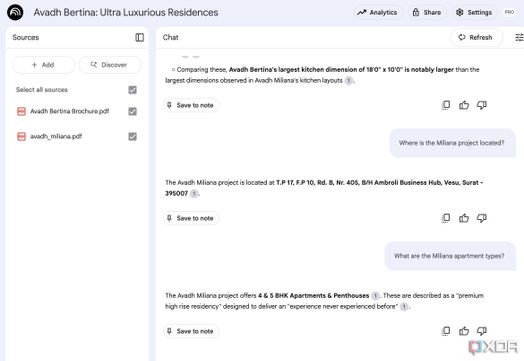524x361 pixels.
Task: Like the Miliana location answer
Action: point(464,218)
